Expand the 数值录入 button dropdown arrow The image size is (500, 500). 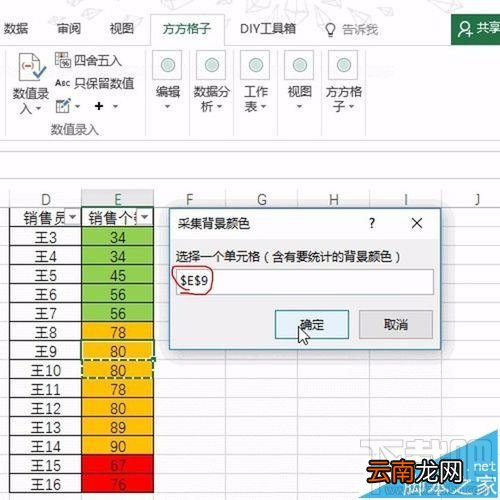(x=38, y=108)
